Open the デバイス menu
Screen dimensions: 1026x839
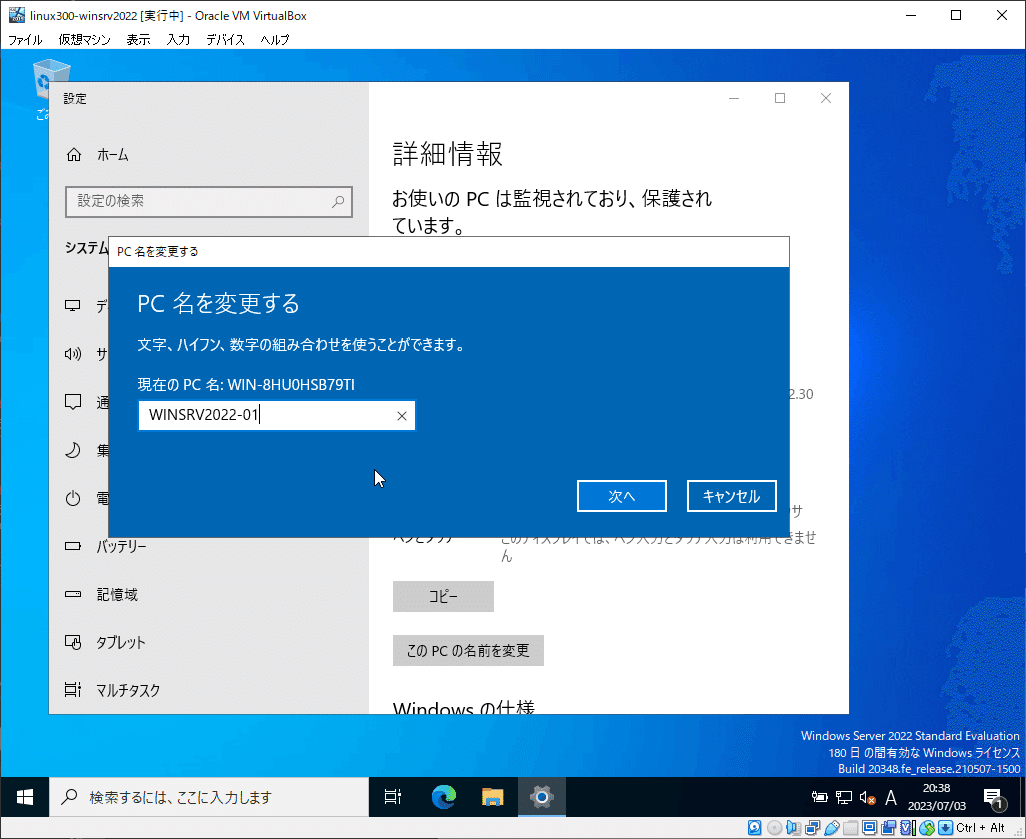point(225,40)
